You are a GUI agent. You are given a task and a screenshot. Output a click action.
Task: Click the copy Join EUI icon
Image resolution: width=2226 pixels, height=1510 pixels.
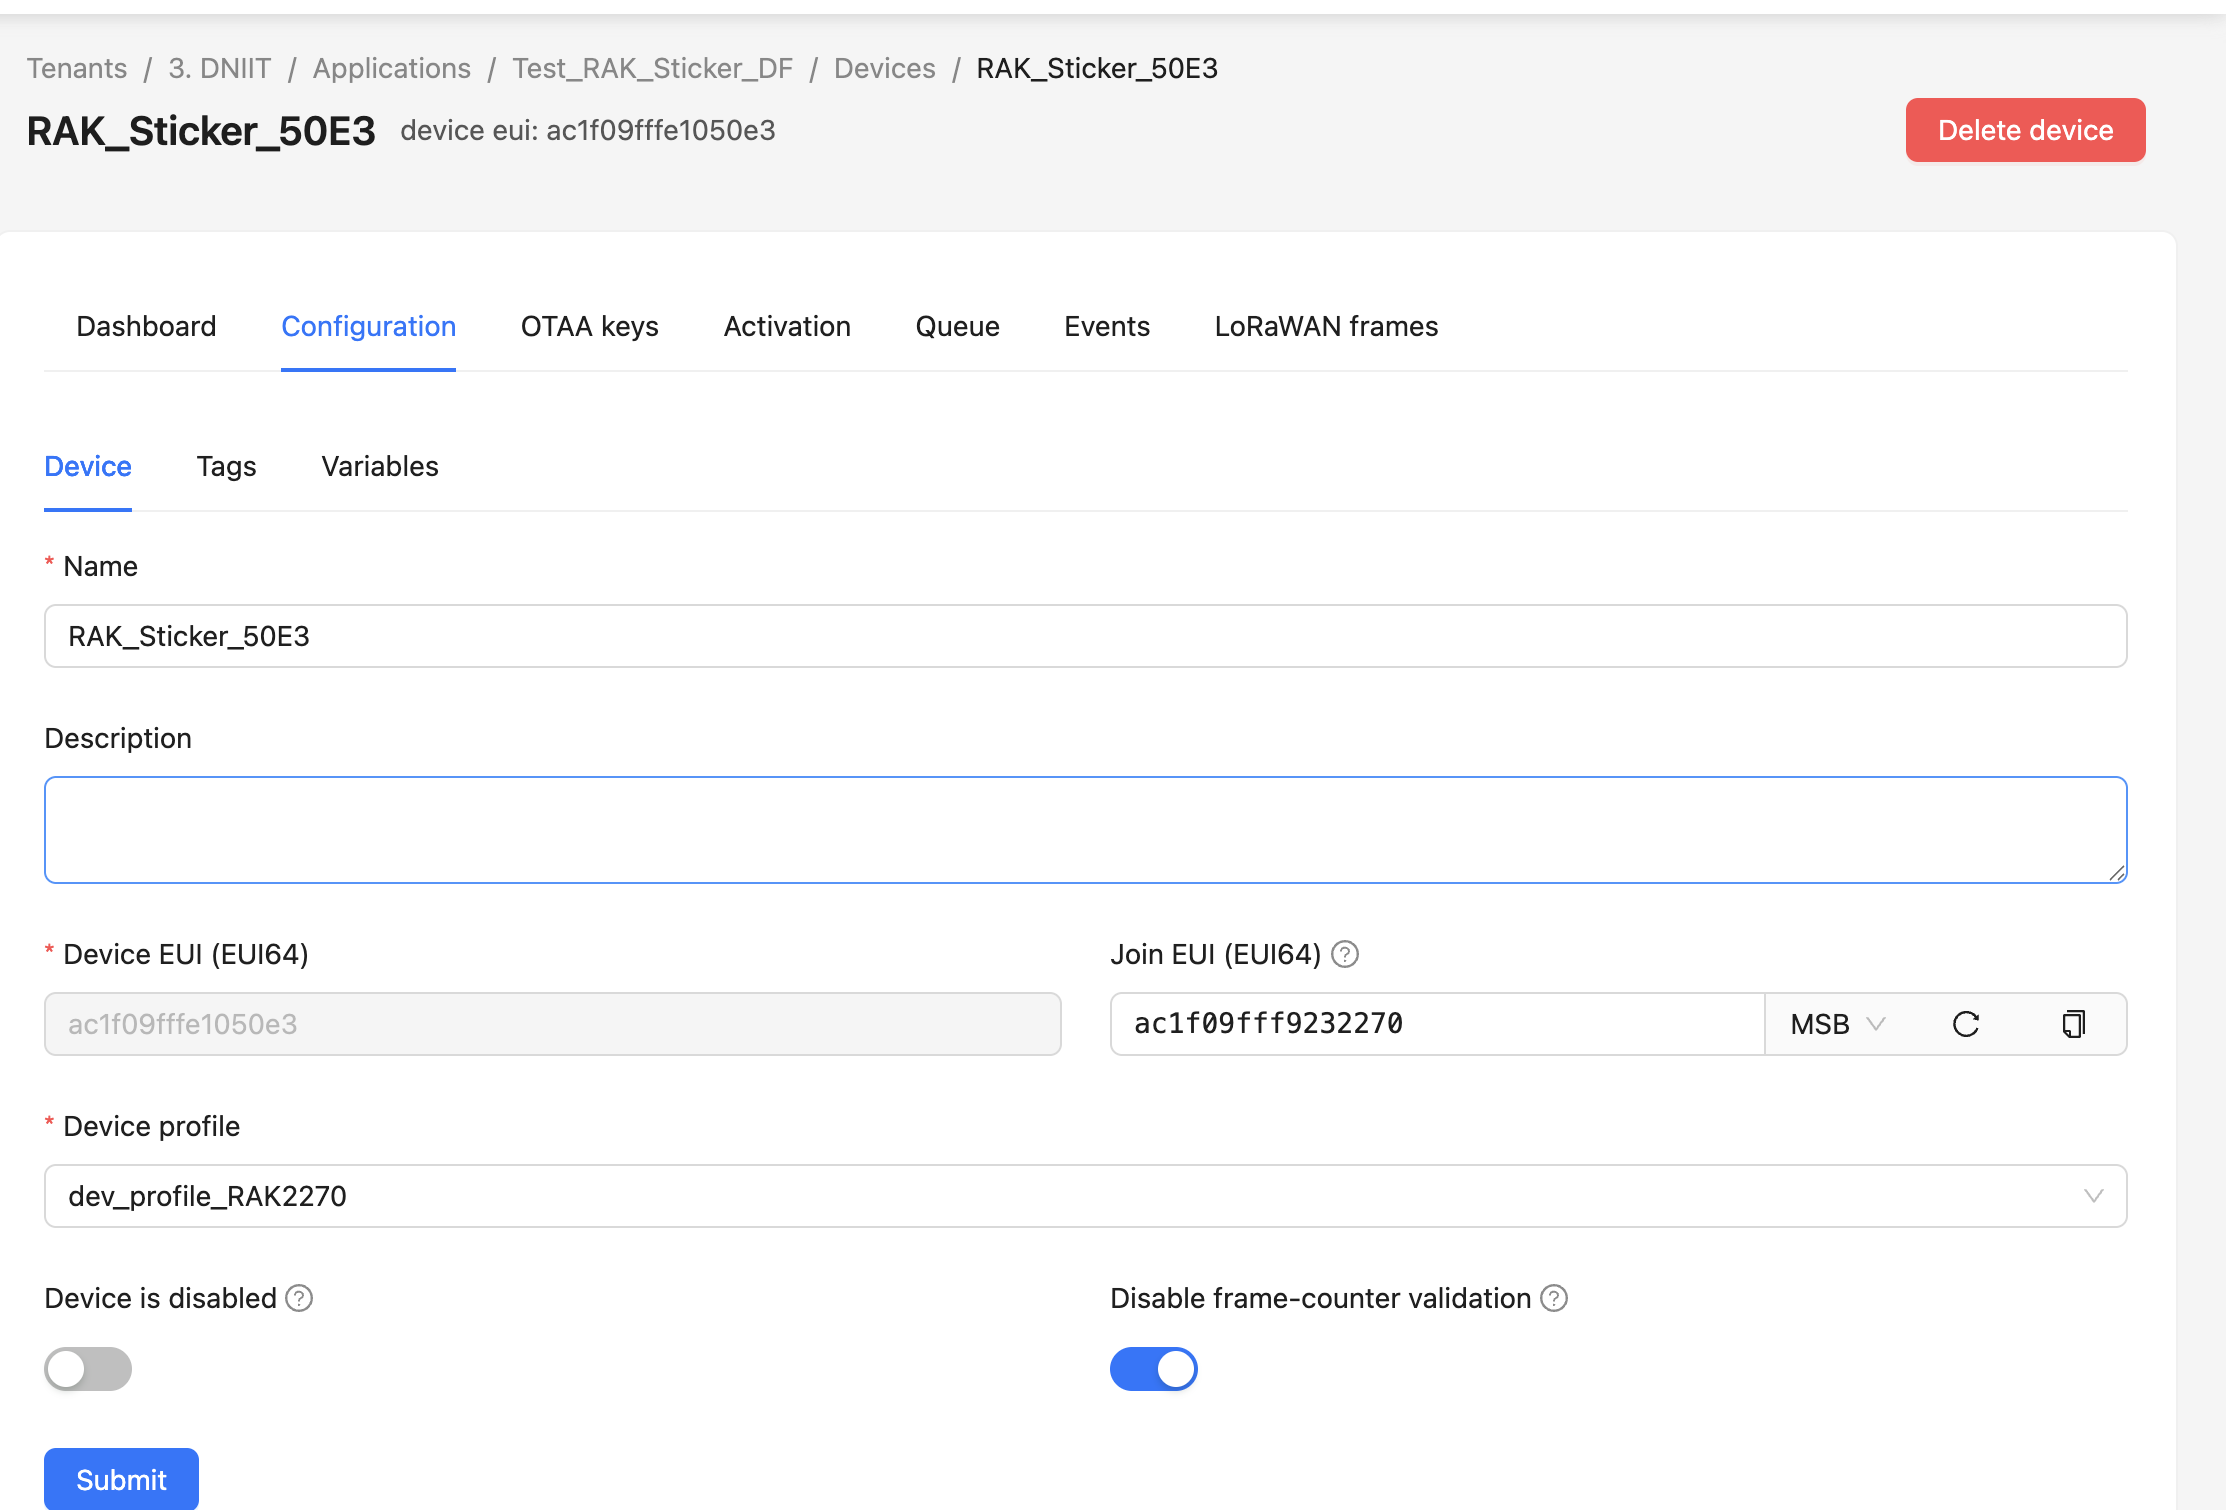pyautogui.click(x=2073, y=1024)
